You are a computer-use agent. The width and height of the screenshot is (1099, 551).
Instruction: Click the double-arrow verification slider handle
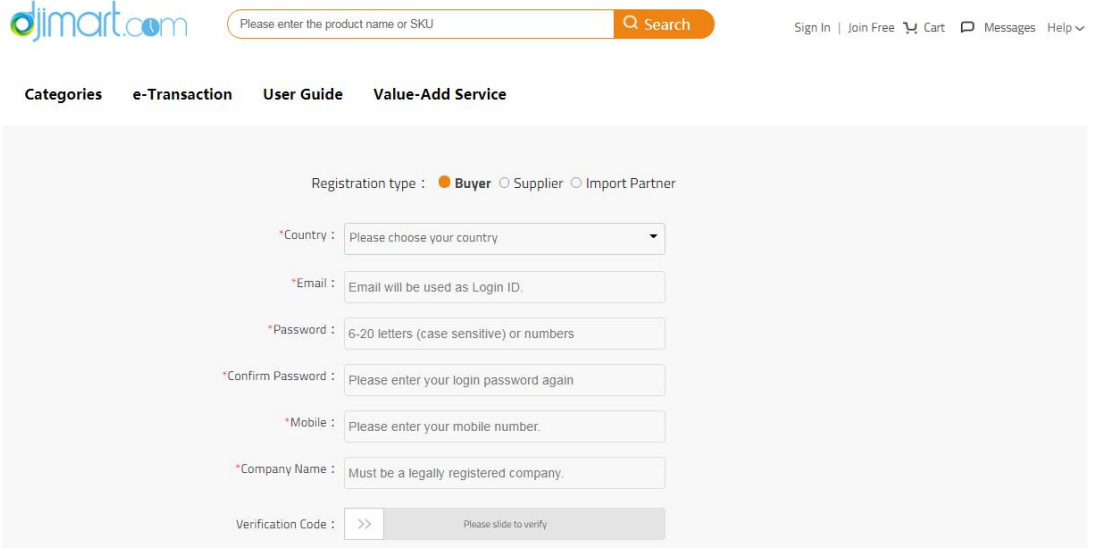[364, 524]
